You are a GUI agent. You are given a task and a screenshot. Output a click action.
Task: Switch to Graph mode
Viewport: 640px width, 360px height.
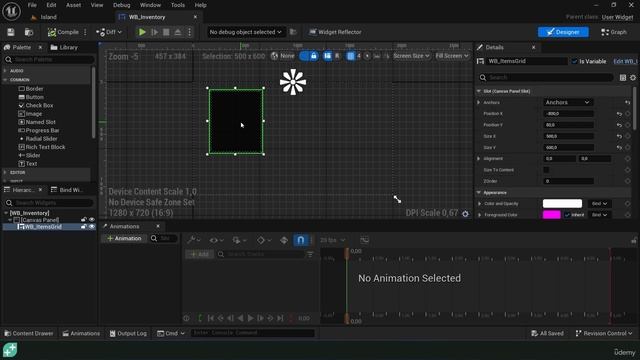click(x=613, y=32)
